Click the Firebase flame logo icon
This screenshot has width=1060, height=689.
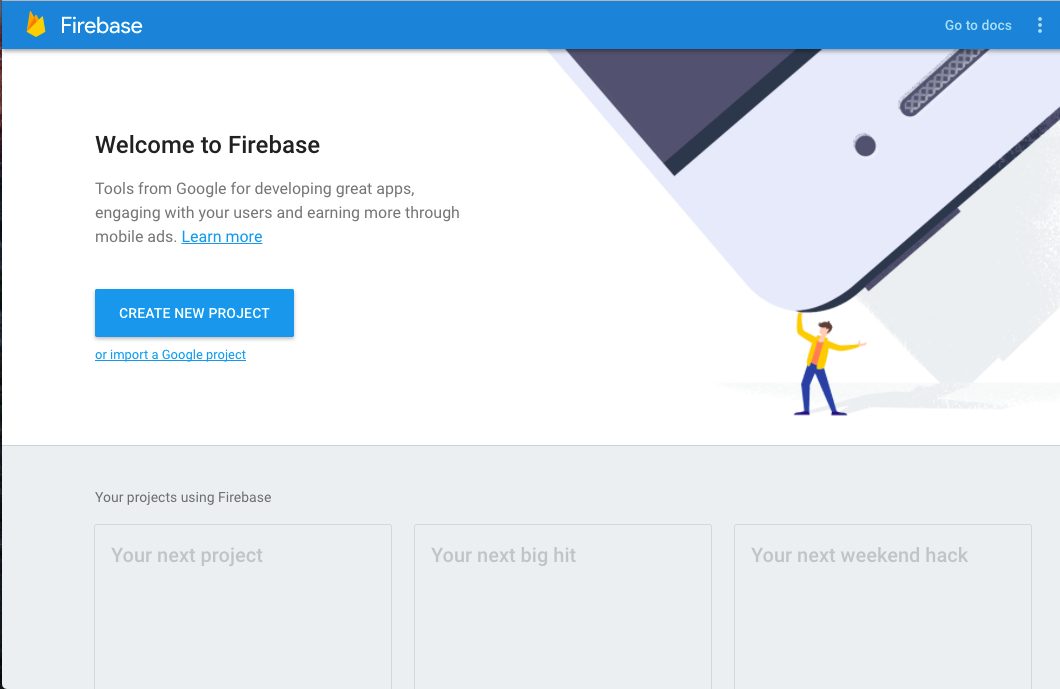coord(36,24)
